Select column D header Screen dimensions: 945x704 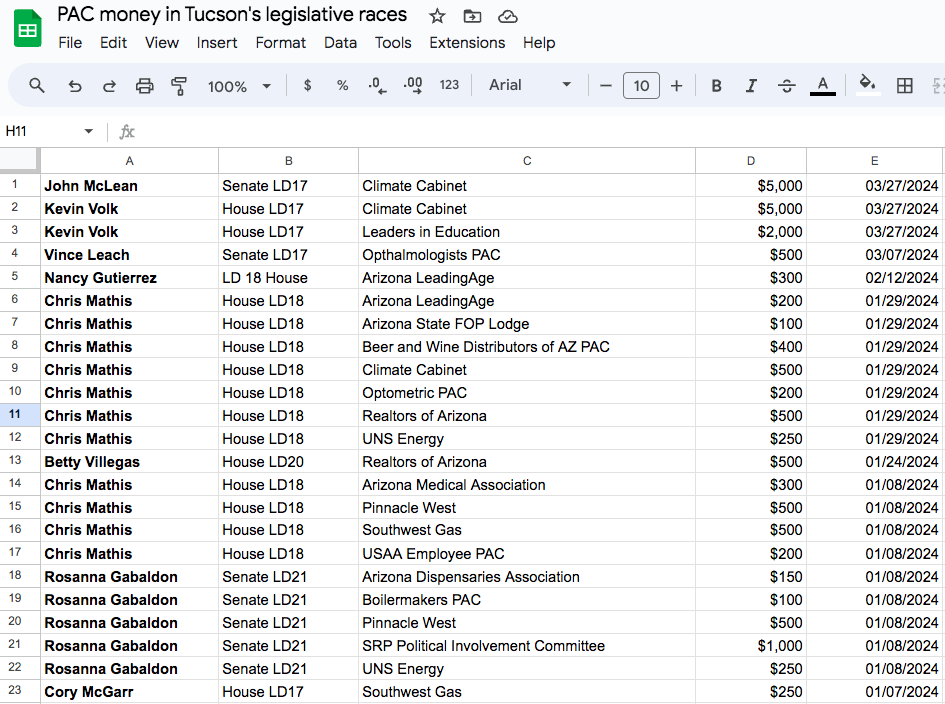coord(751,161)
